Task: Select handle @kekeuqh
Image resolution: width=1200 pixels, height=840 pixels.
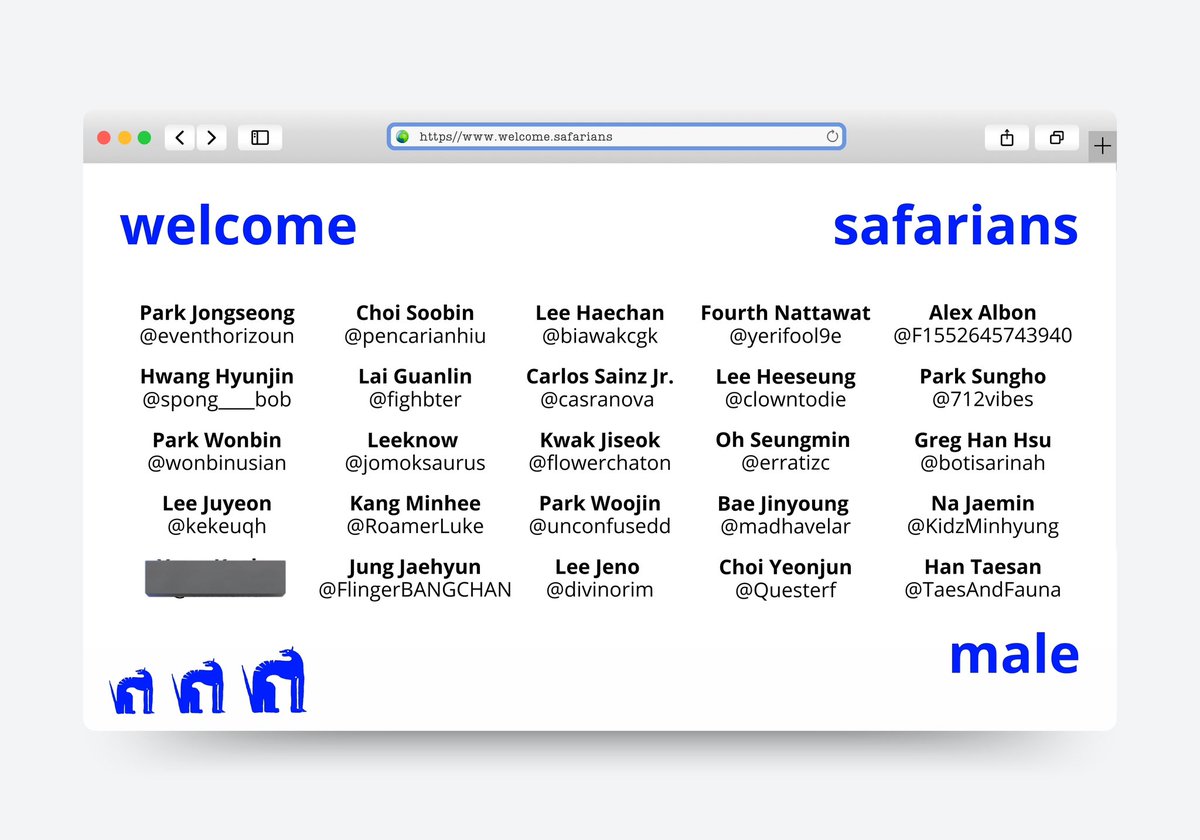Action: (x=217, y=527)
